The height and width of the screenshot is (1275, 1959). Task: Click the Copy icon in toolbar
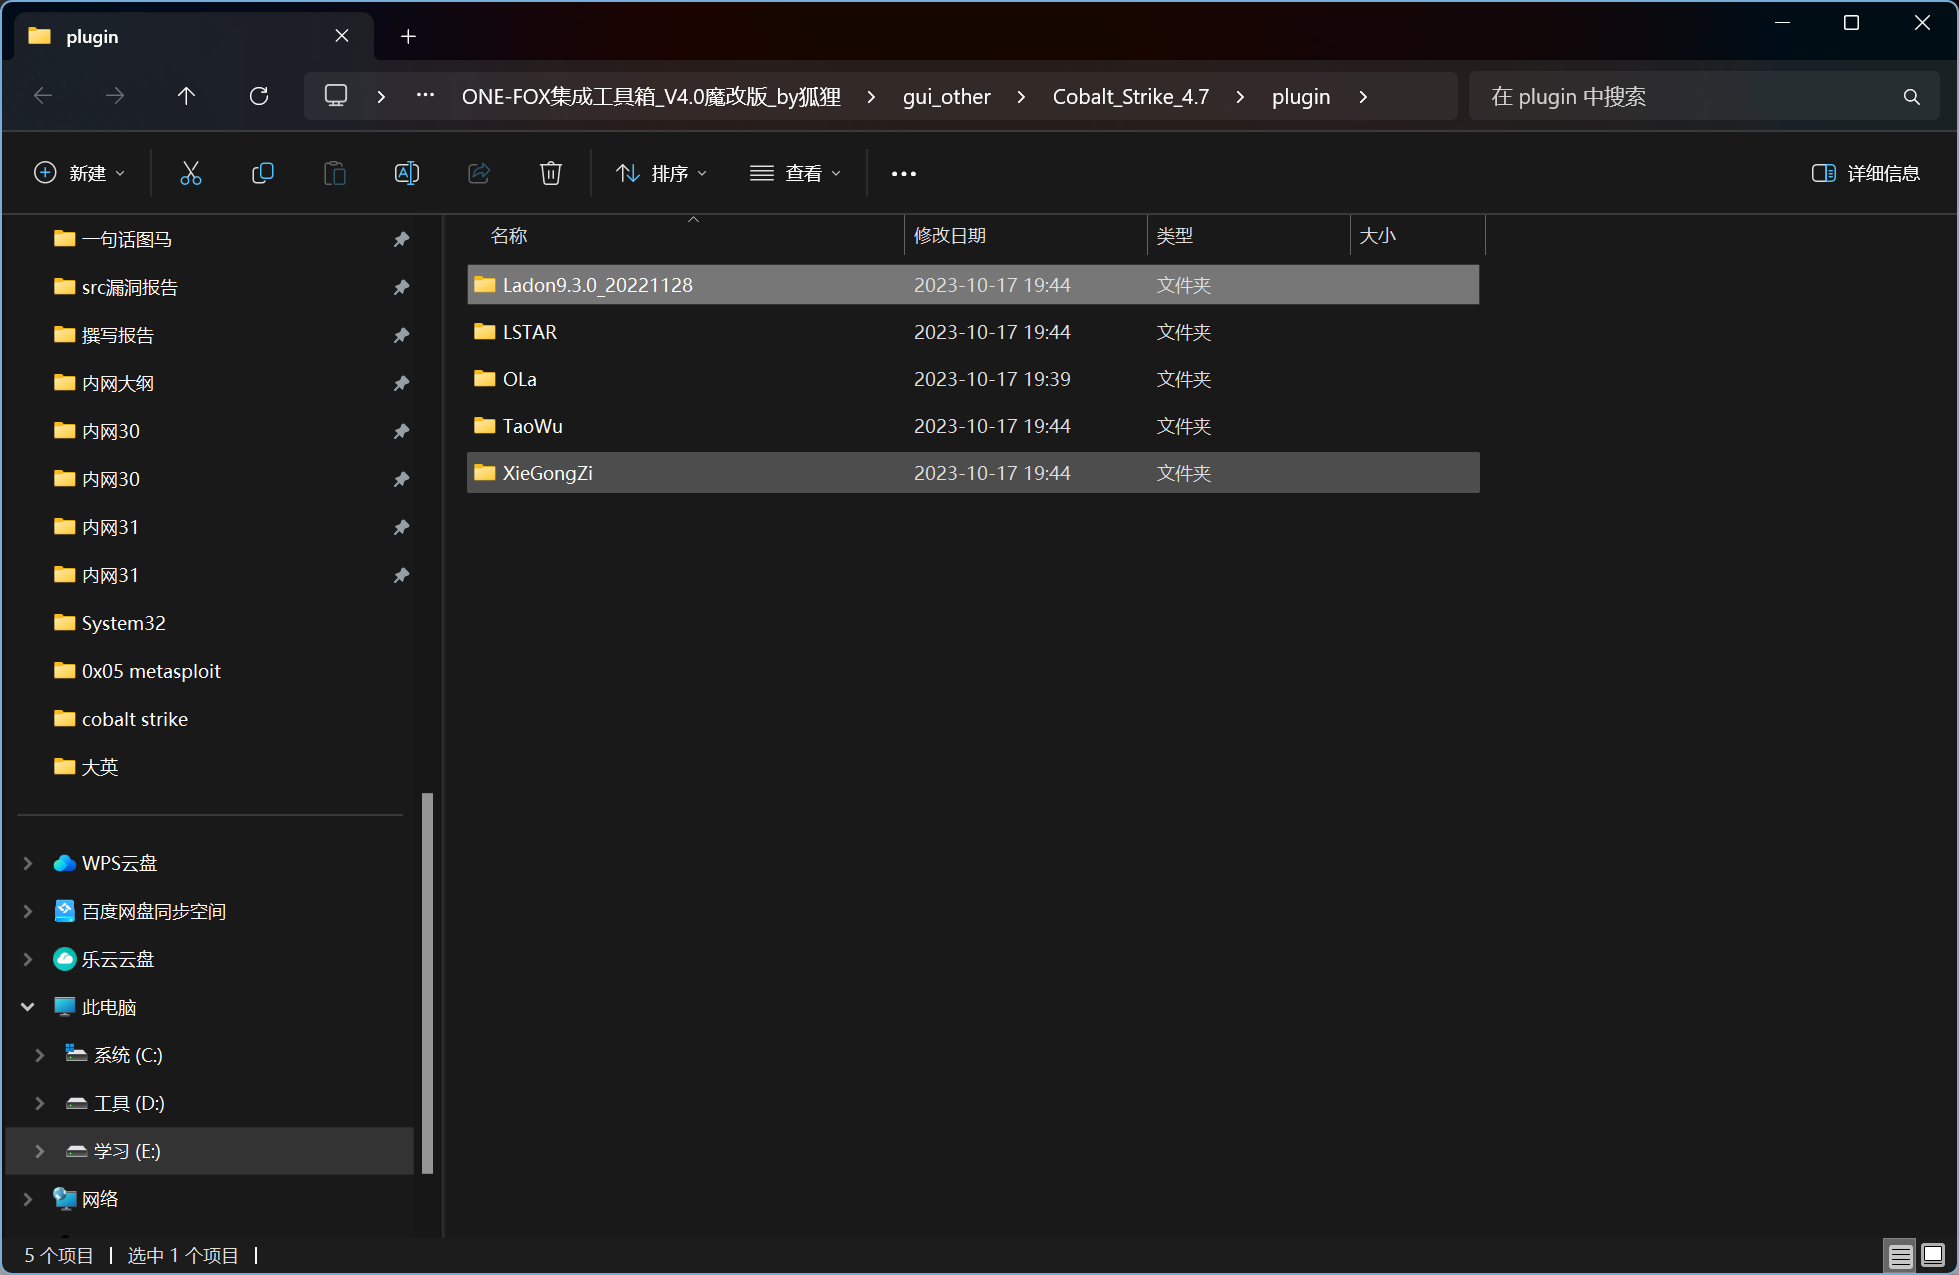point(262,173)
